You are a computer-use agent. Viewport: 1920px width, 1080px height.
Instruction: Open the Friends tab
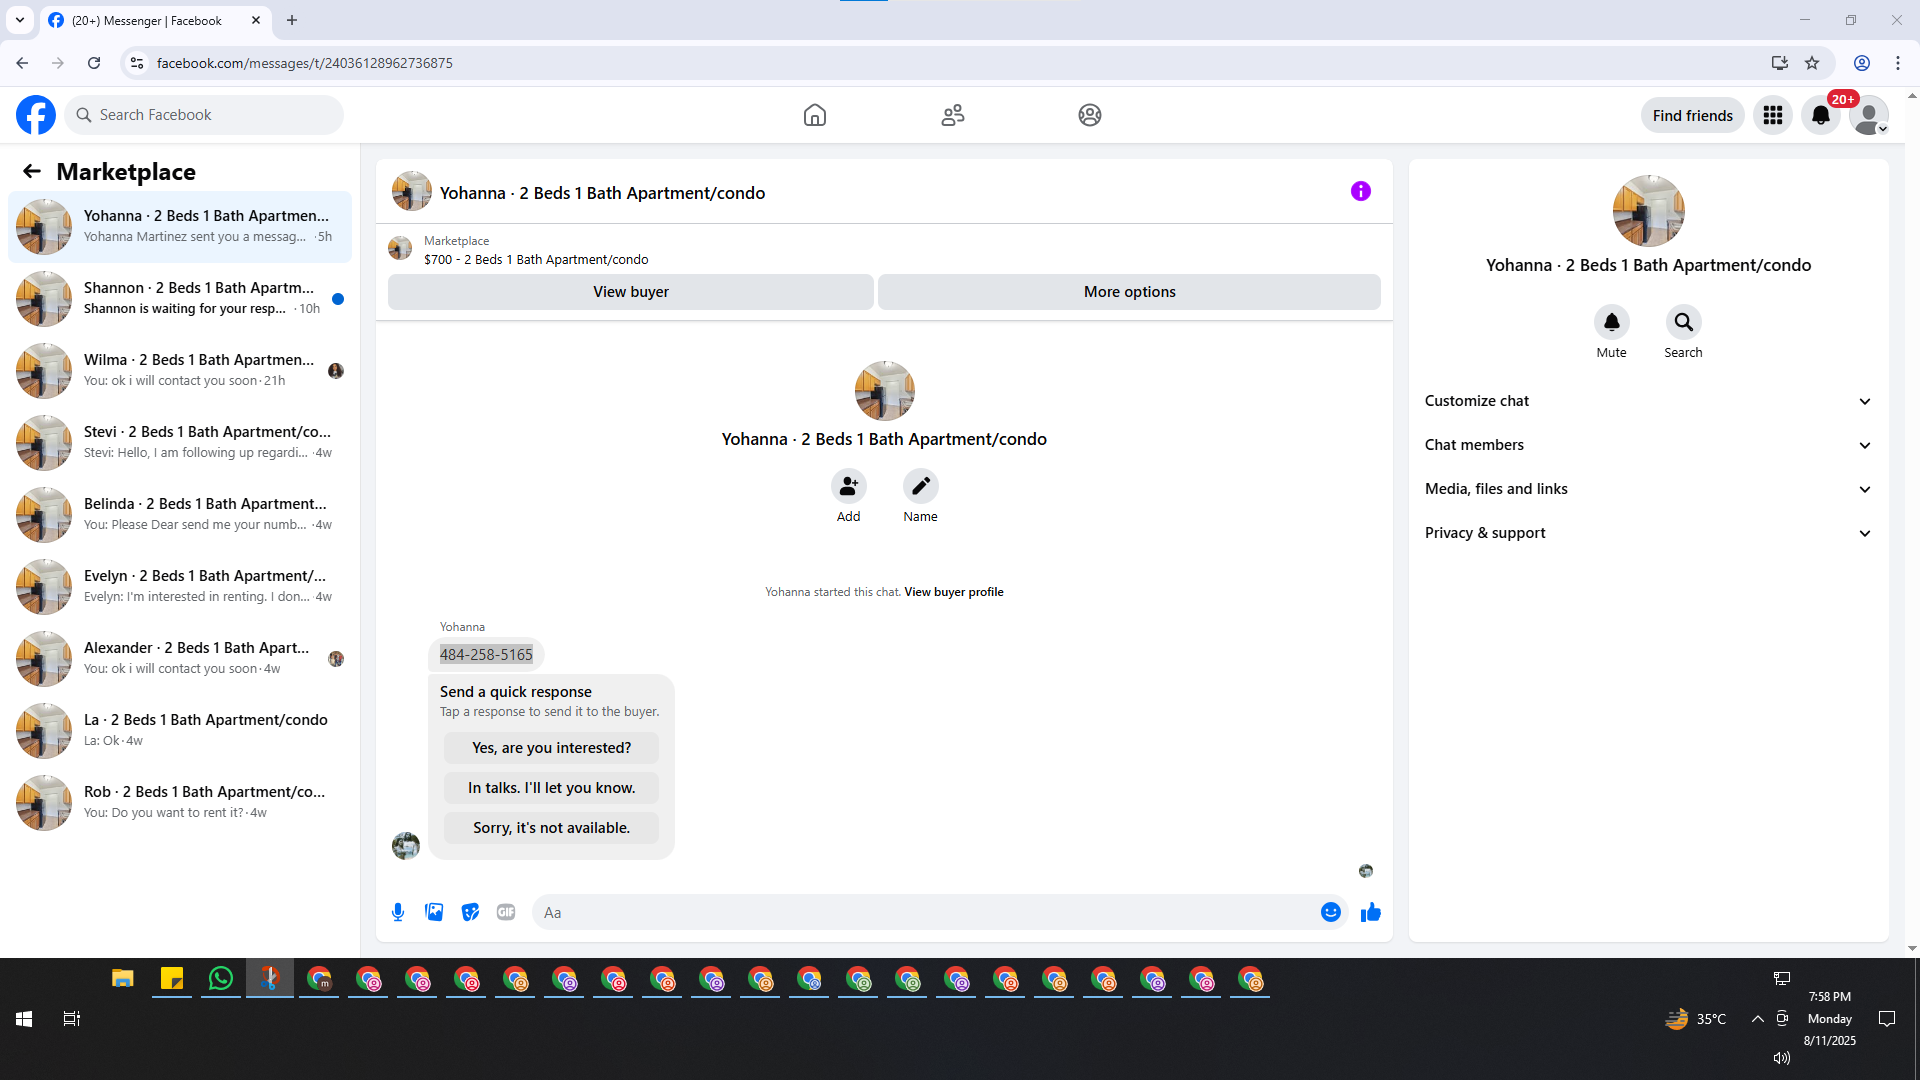pyautogui.click(x=952, y=115)
